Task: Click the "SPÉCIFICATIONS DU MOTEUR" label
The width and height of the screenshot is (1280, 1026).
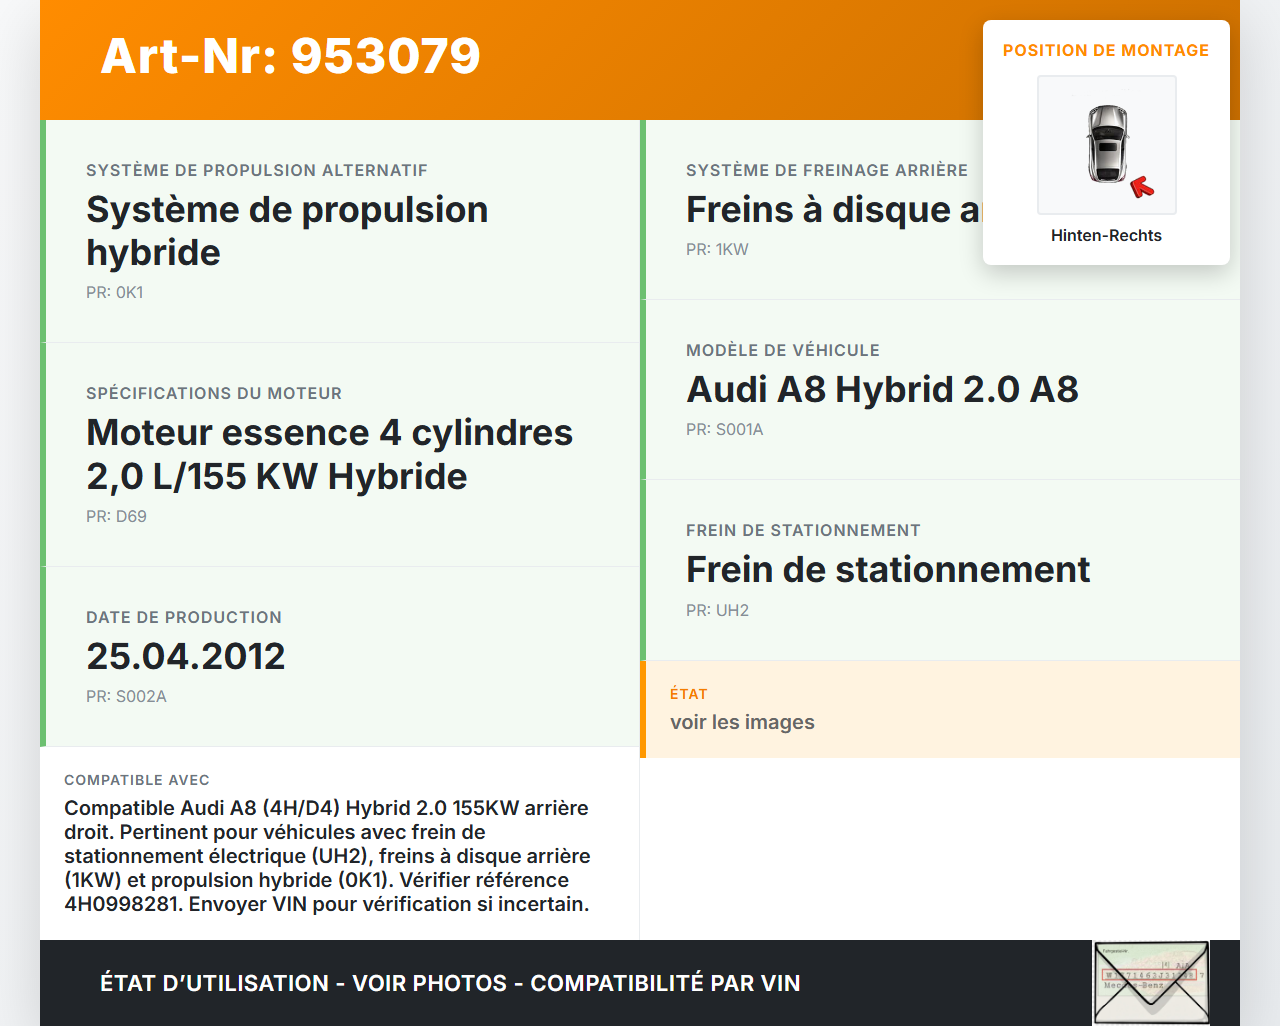Action: pos(214,393)
